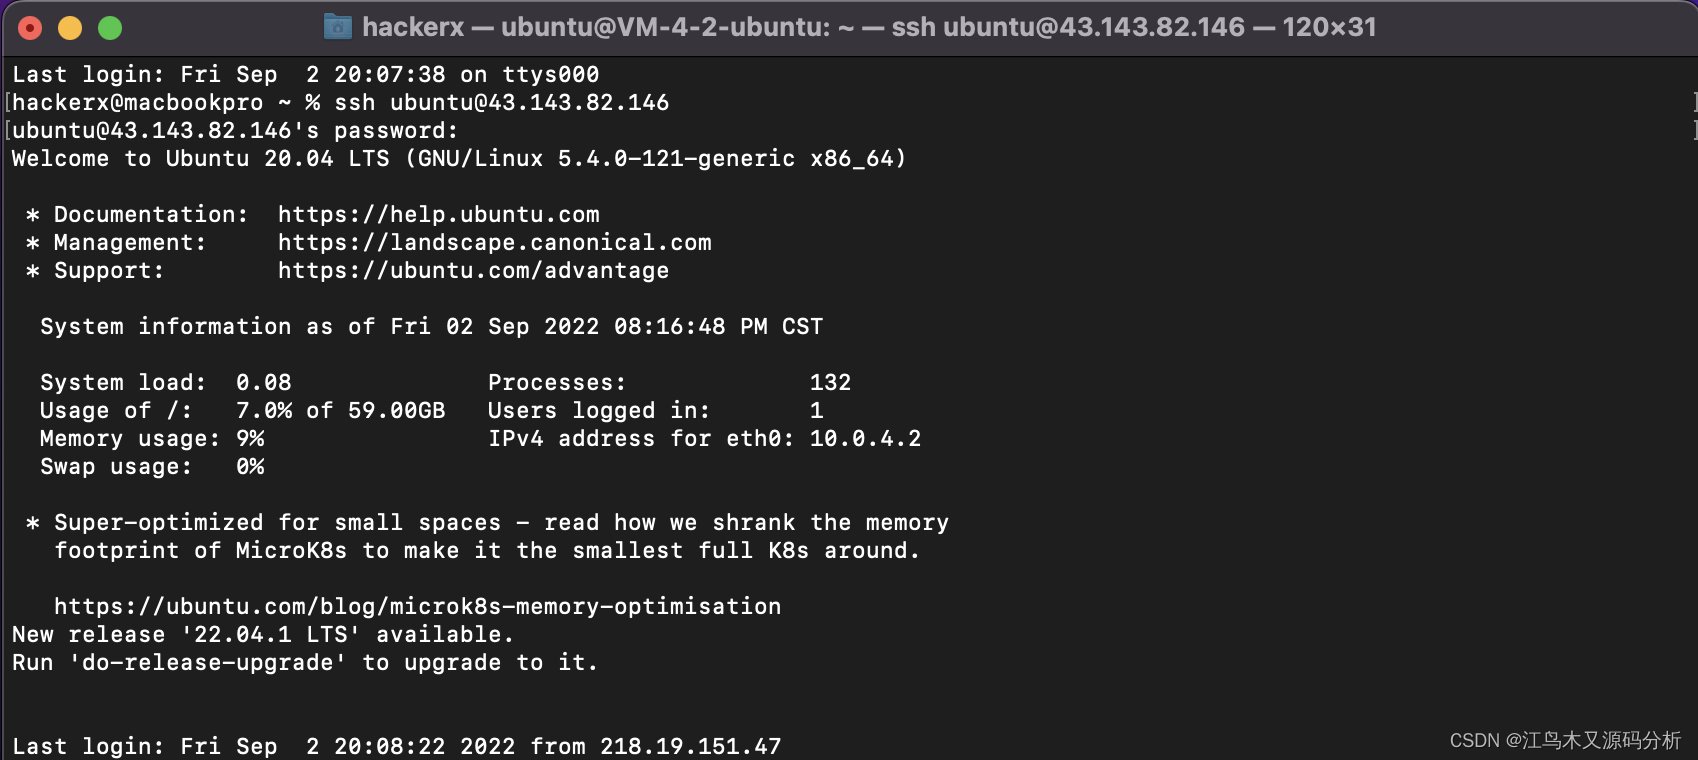Click the red close traffic light button
The width and height of the screenshot is (1698, 760).
pos(29,27)
